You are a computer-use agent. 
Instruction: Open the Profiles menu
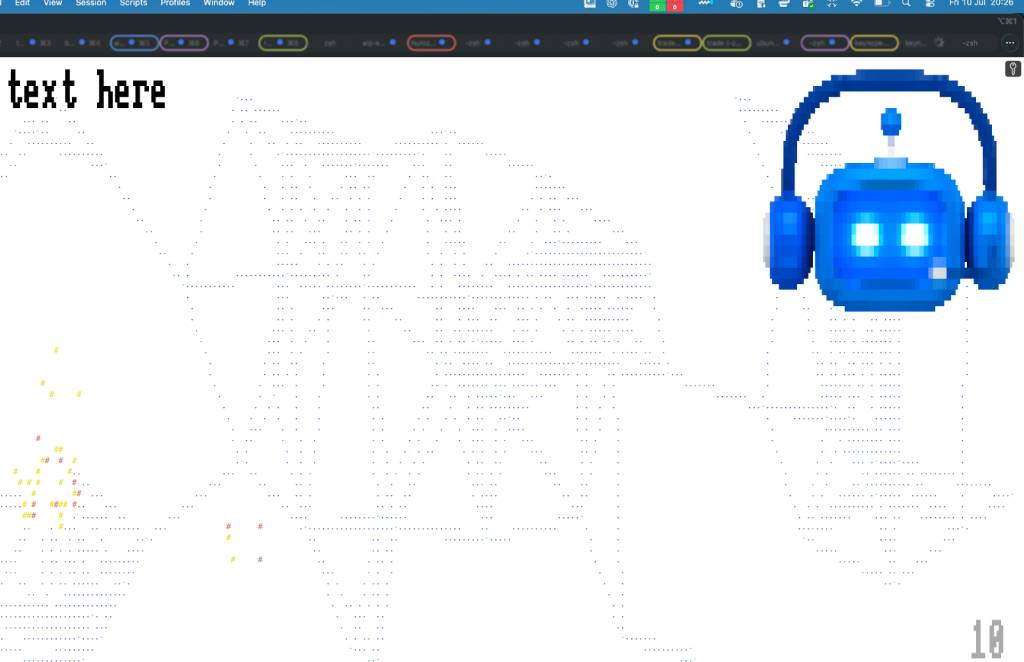pos(175,3)
